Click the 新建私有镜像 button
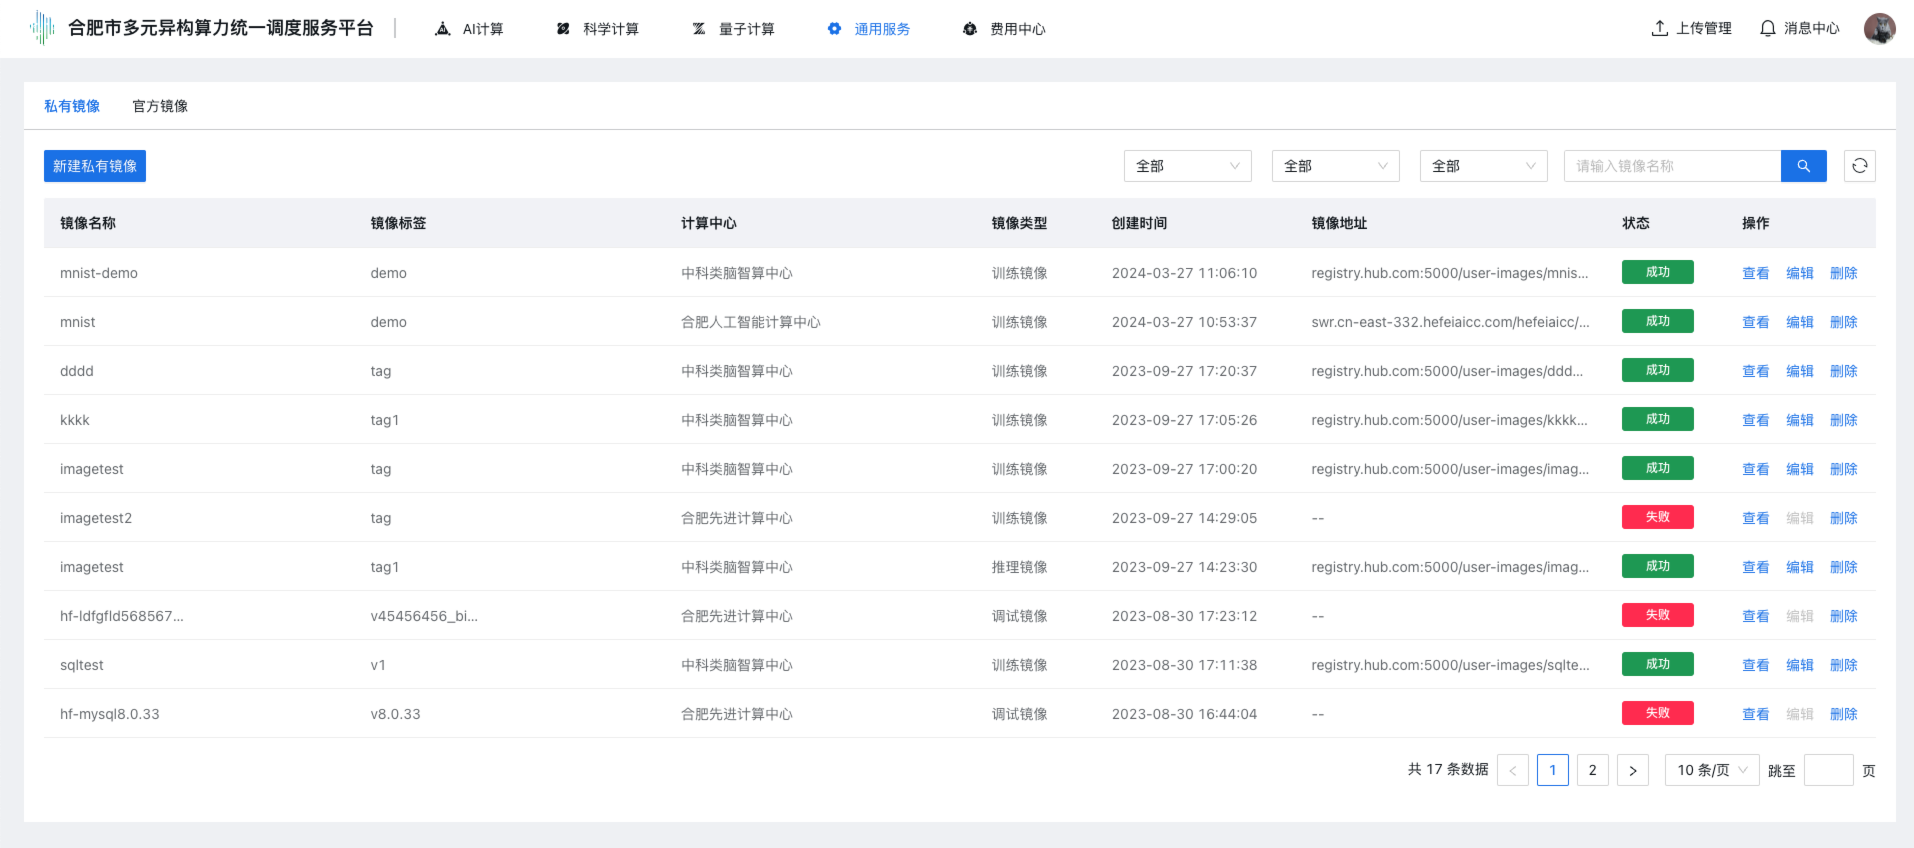1914x848 pixels. pos(95,166)
